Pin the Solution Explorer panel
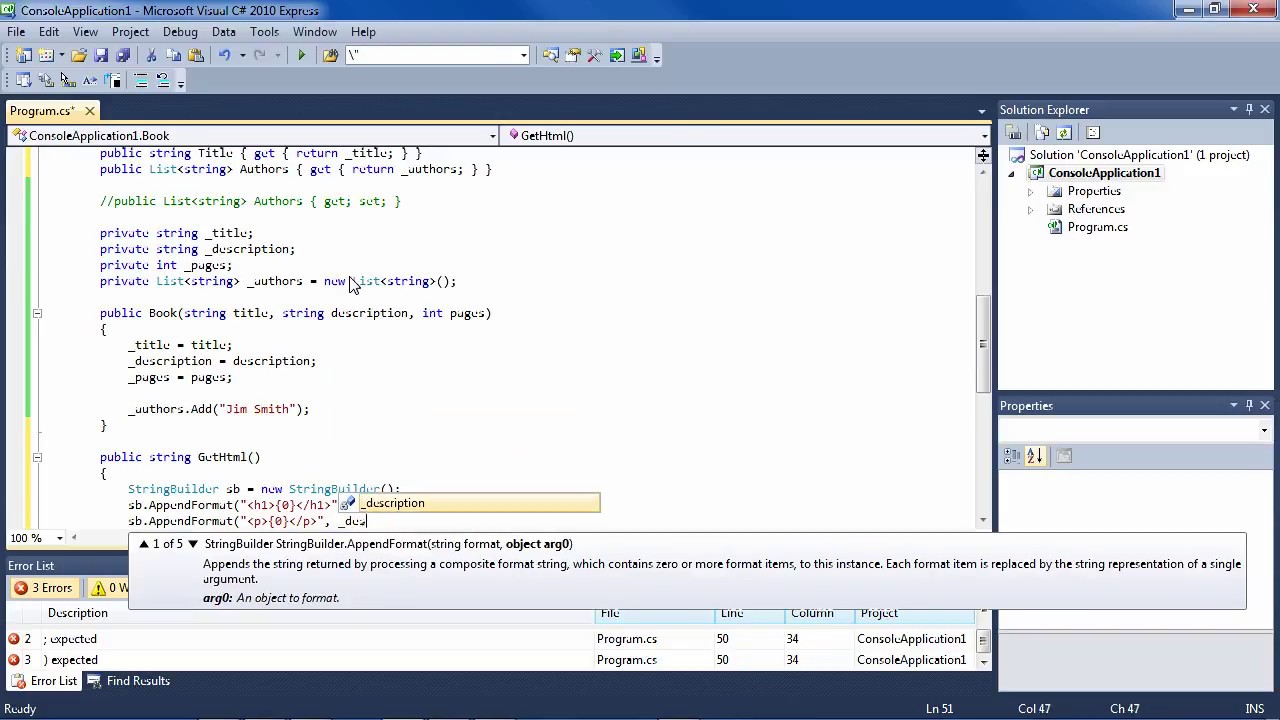 (x=1249, y=109)
